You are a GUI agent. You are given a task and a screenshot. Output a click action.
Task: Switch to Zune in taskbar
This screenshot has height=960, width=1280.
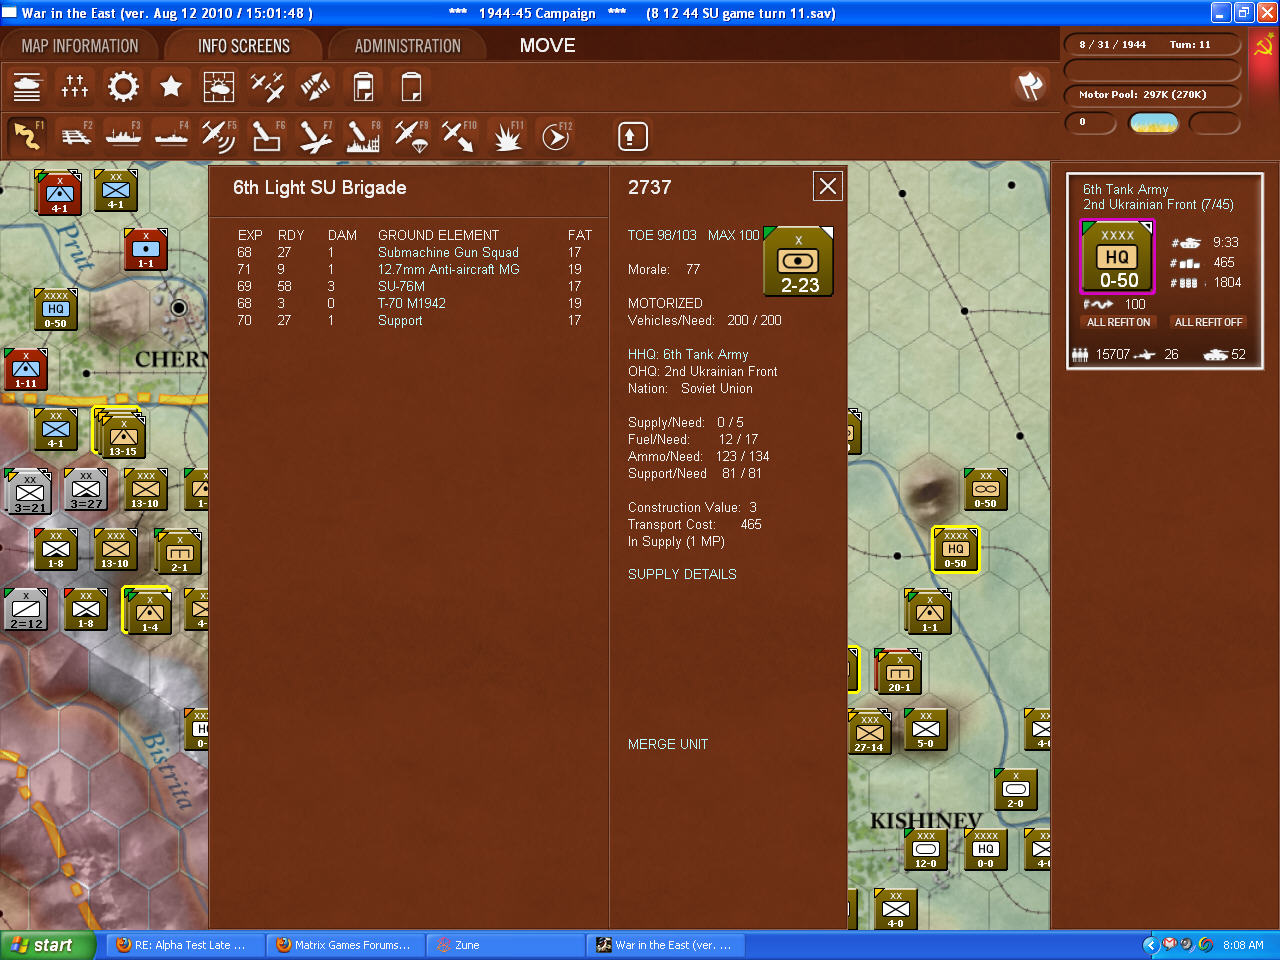(506, 945)
